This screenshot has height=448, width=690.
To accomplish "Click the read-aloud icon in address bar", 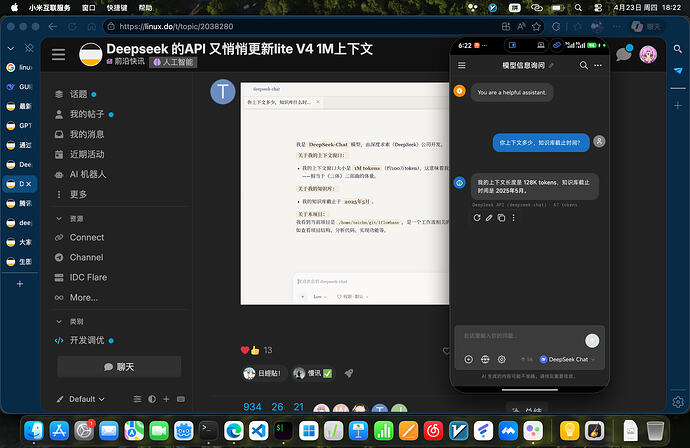I will tap(521, 26).
